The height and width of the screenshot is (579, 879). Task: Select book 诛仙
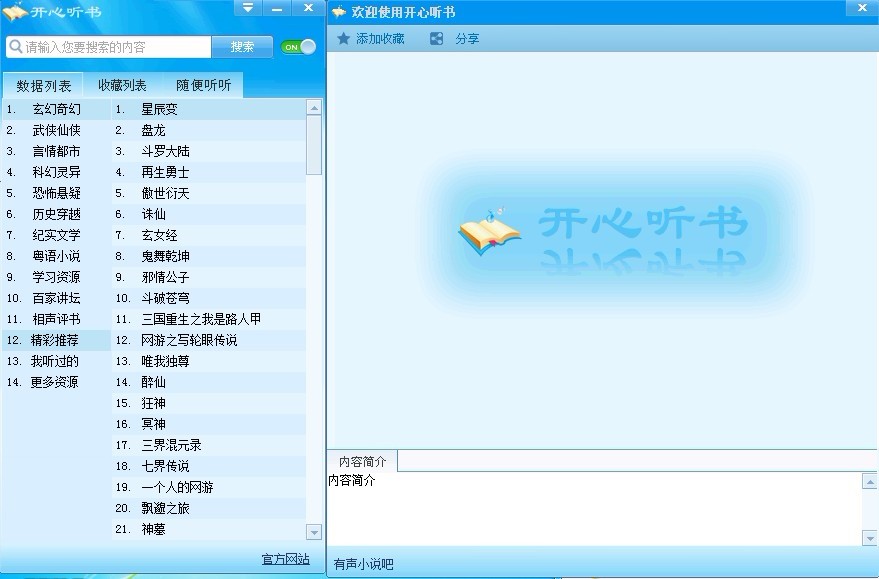[x=209, y=214]
